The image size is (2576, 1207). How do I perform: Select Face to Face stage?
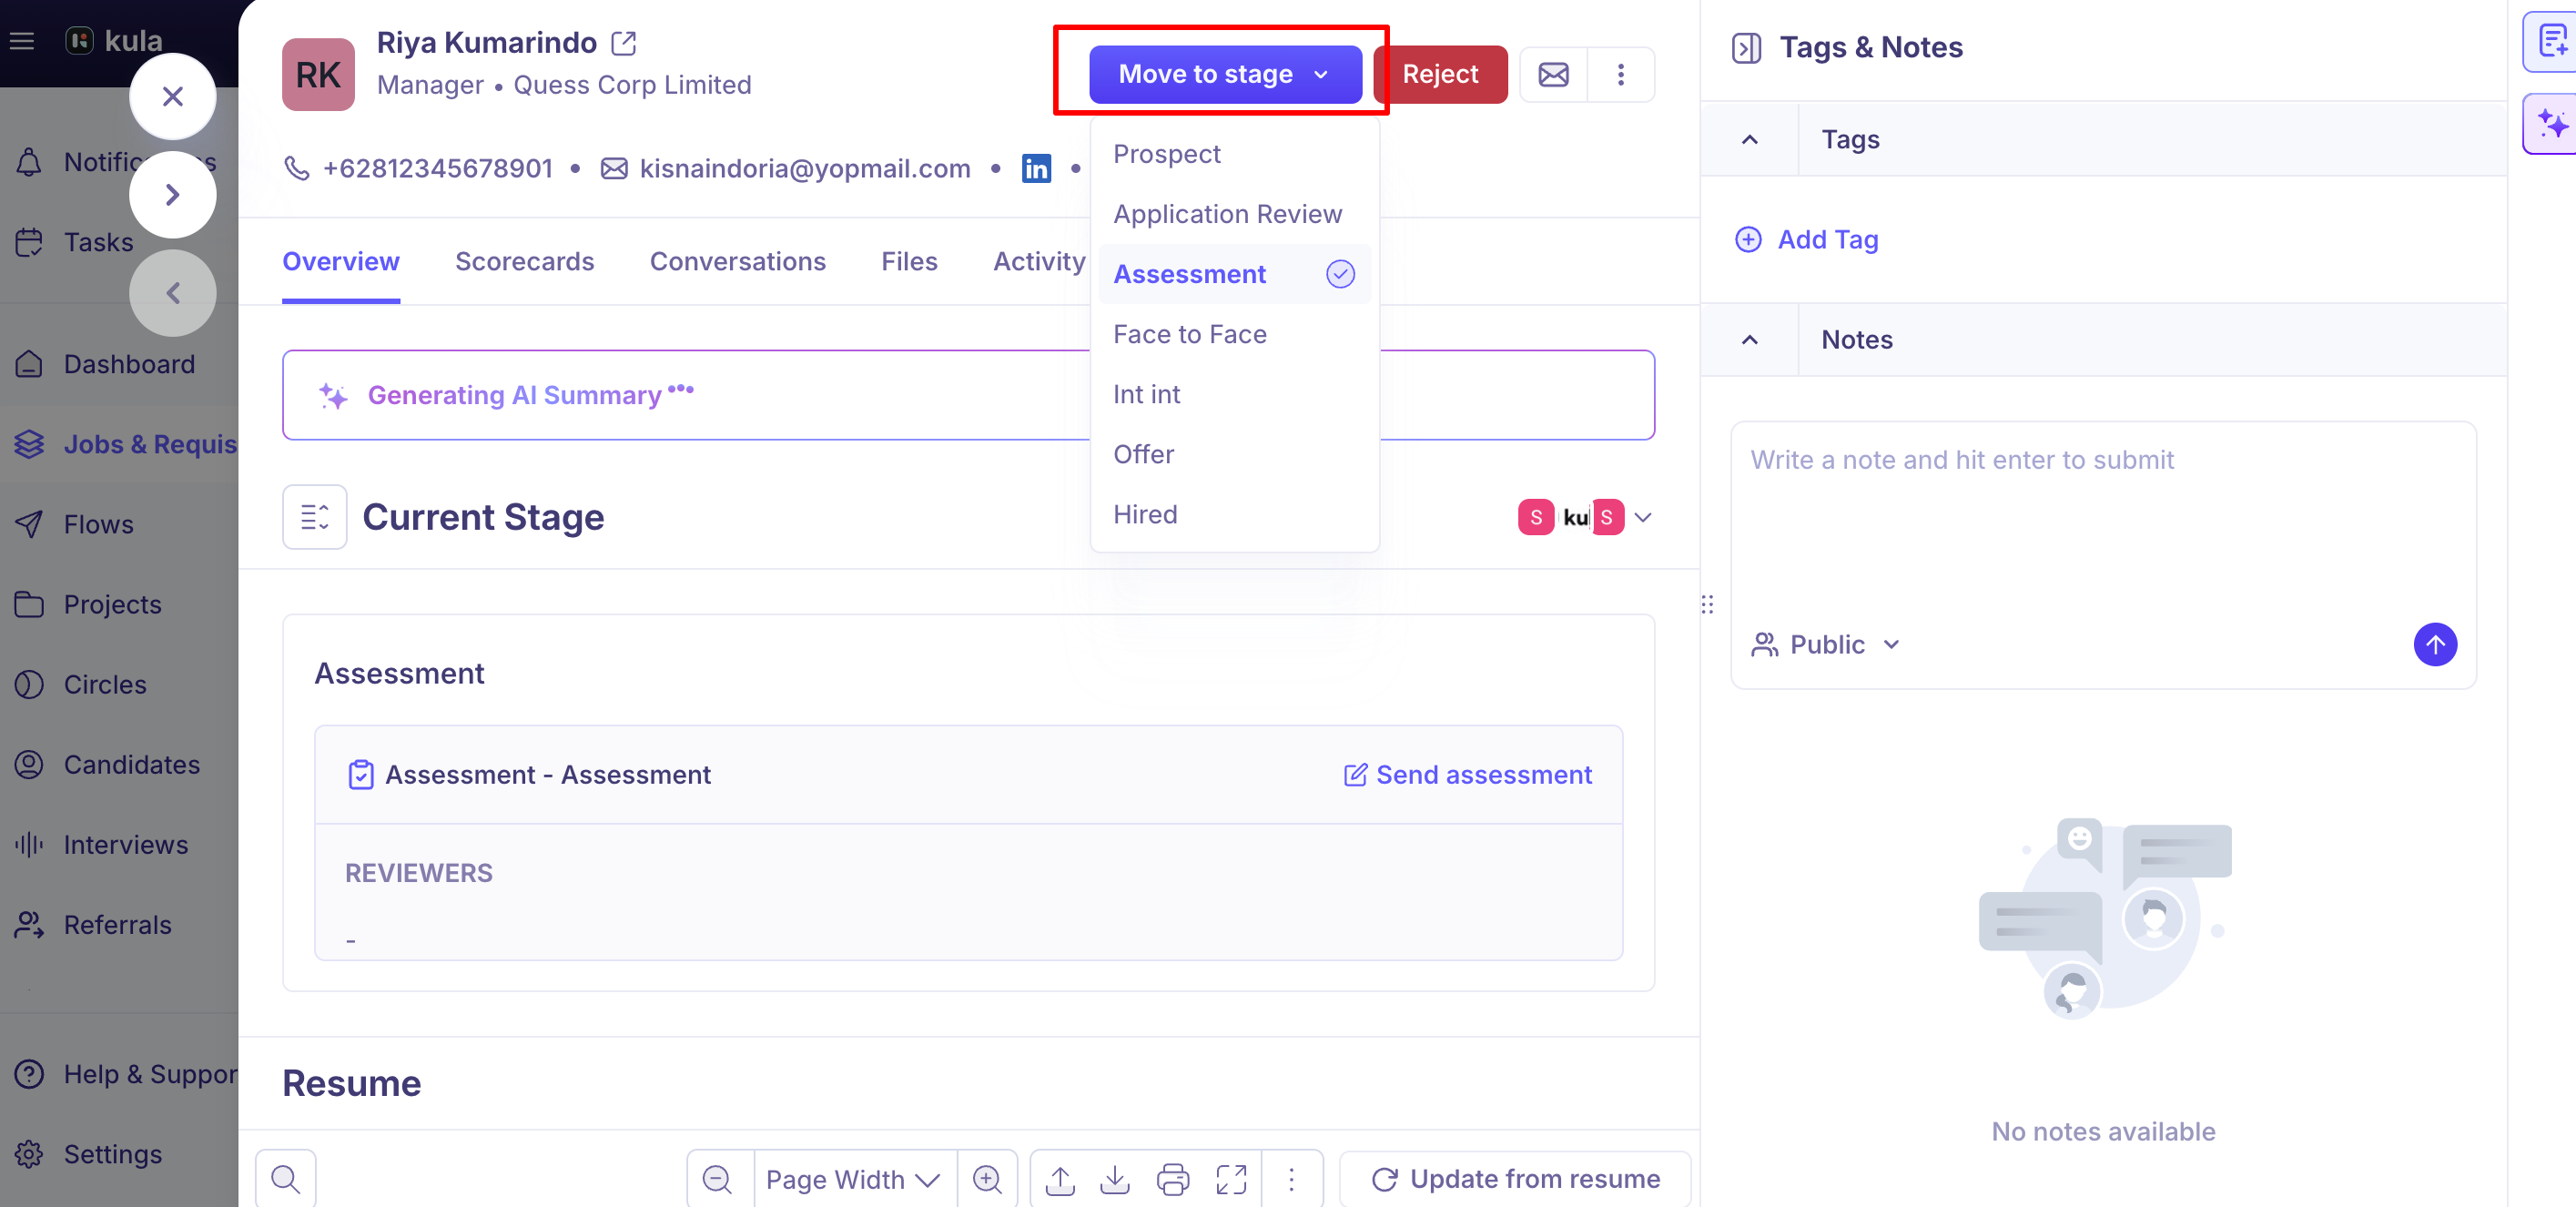pos(1234,334)
